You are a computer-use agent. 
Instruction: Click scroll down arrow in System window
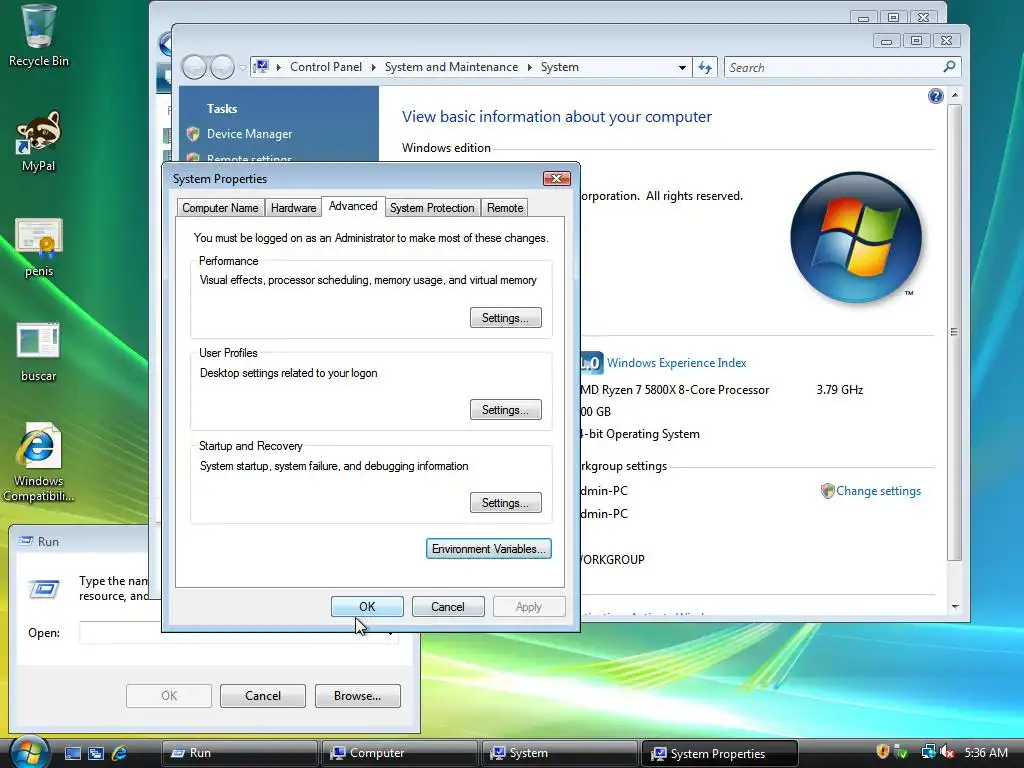coord(955,607)
